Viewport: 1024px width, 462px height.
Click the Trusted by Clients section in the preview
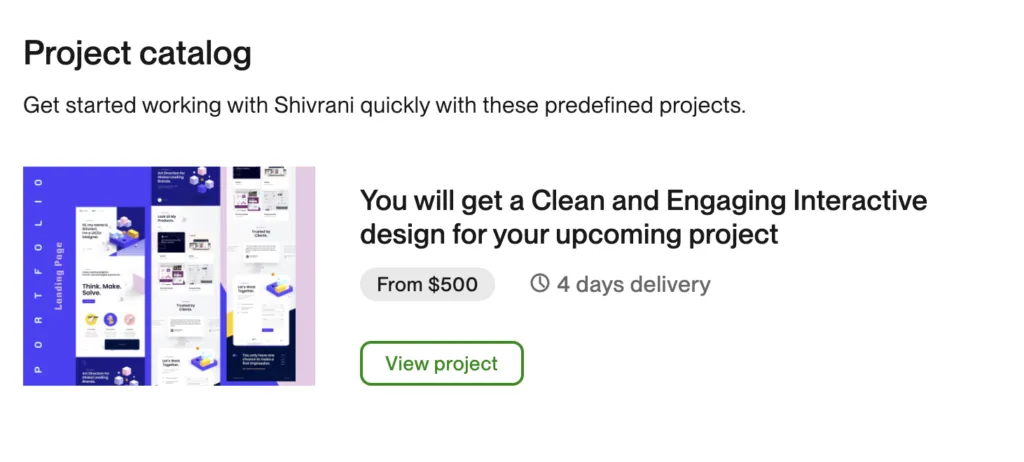click(185, 308)
